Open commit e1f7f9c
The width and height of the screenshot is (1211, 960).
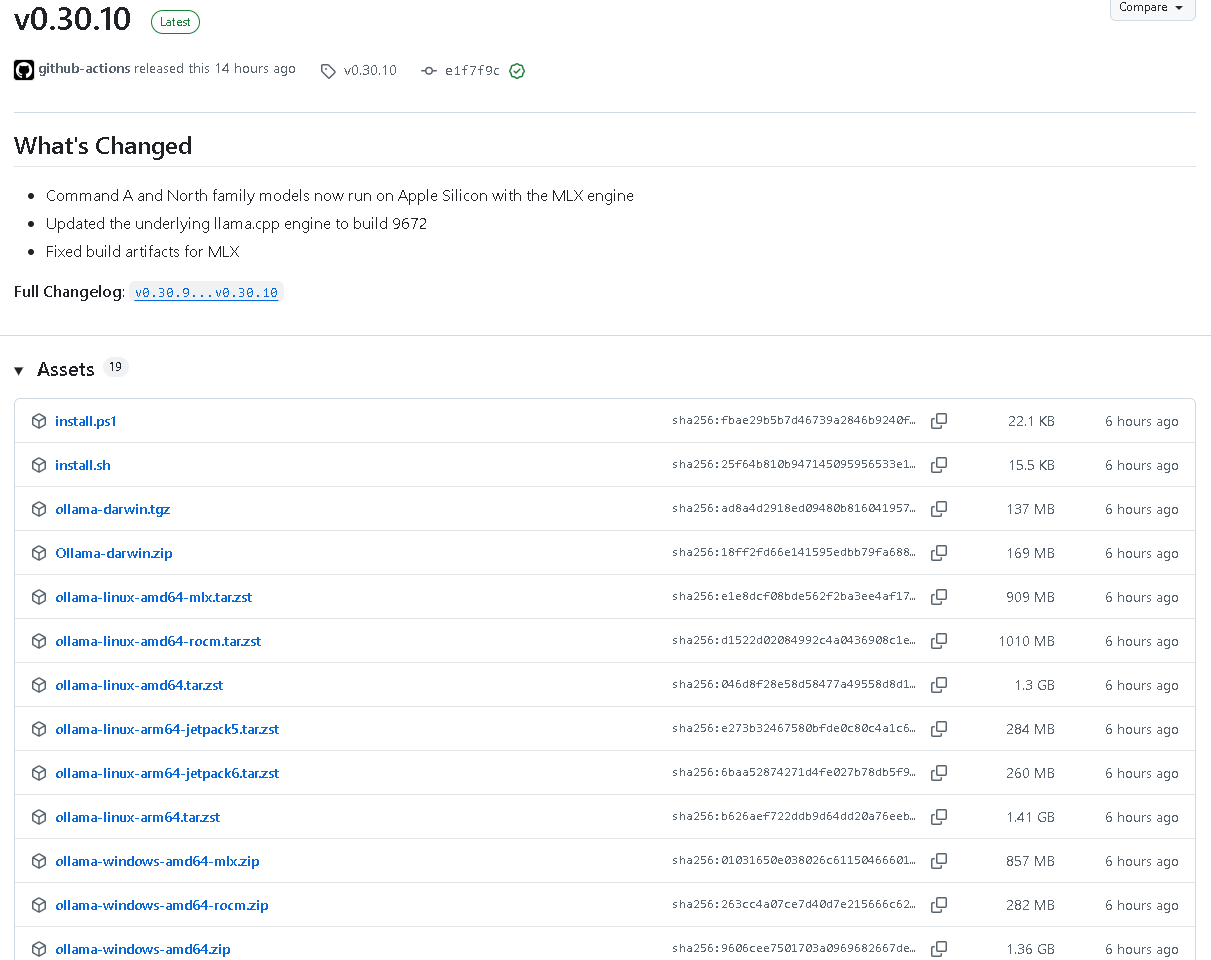click(472, 71)
